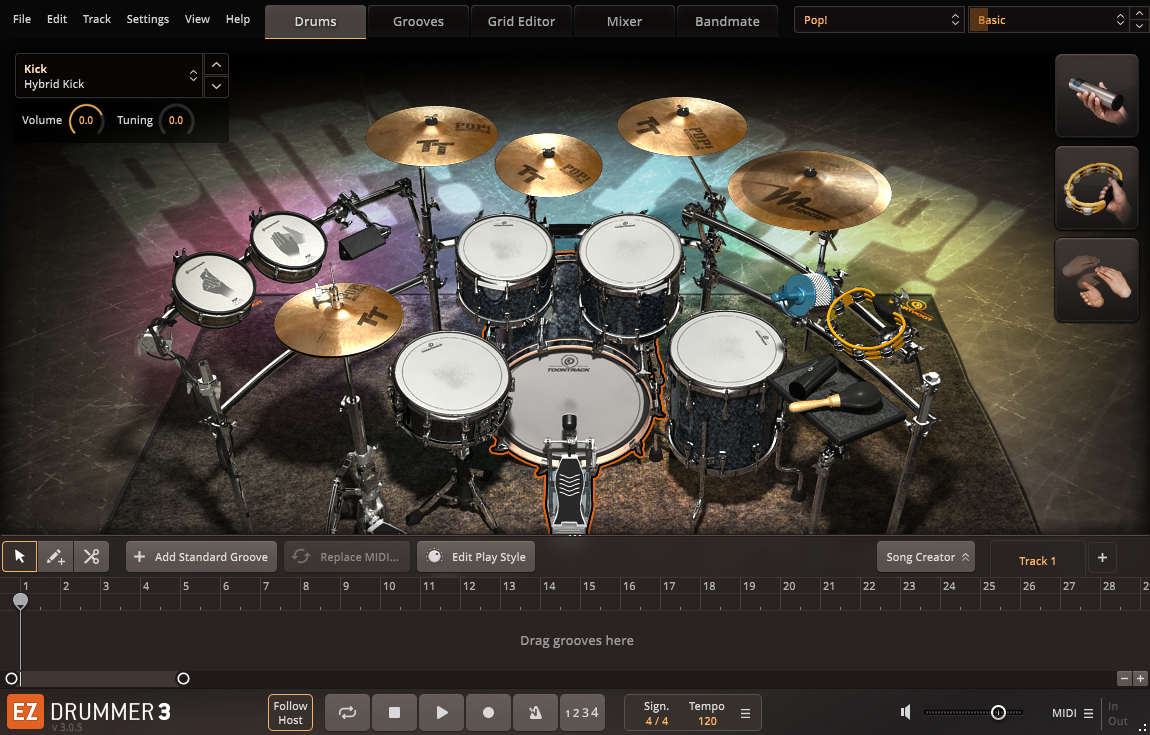Open the Settings menu
Viewport: 1150px width, 735px height.
point(147,18)
